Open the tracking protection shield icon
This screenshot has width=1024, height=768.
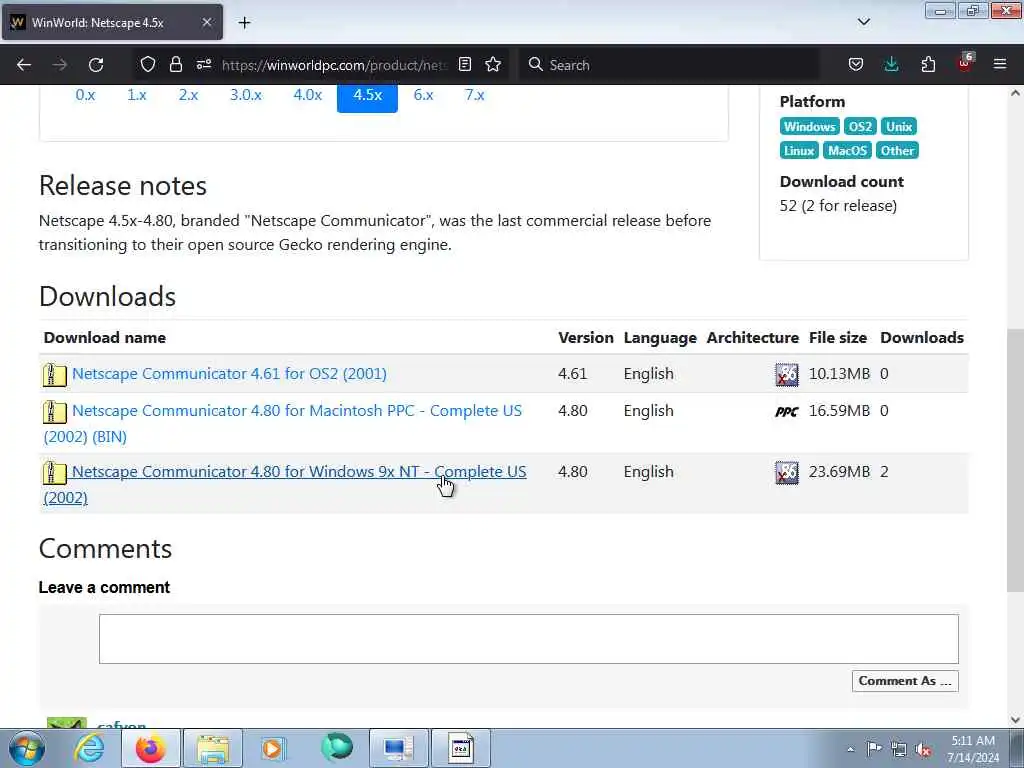click(148, 65)
